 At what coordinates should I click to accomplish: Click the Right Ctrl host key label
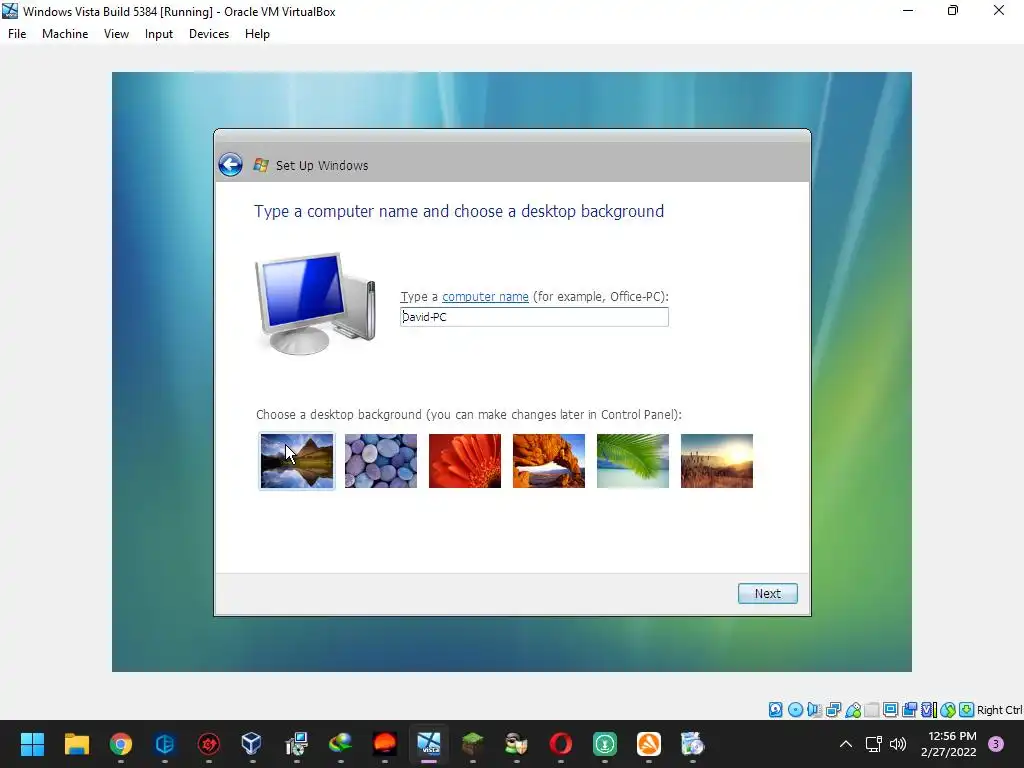click(x=1000, y=710)
